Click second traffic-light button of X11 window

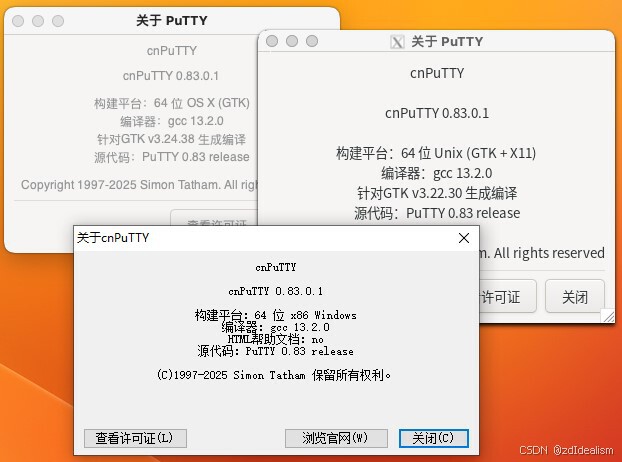click(x=292, y=41)
